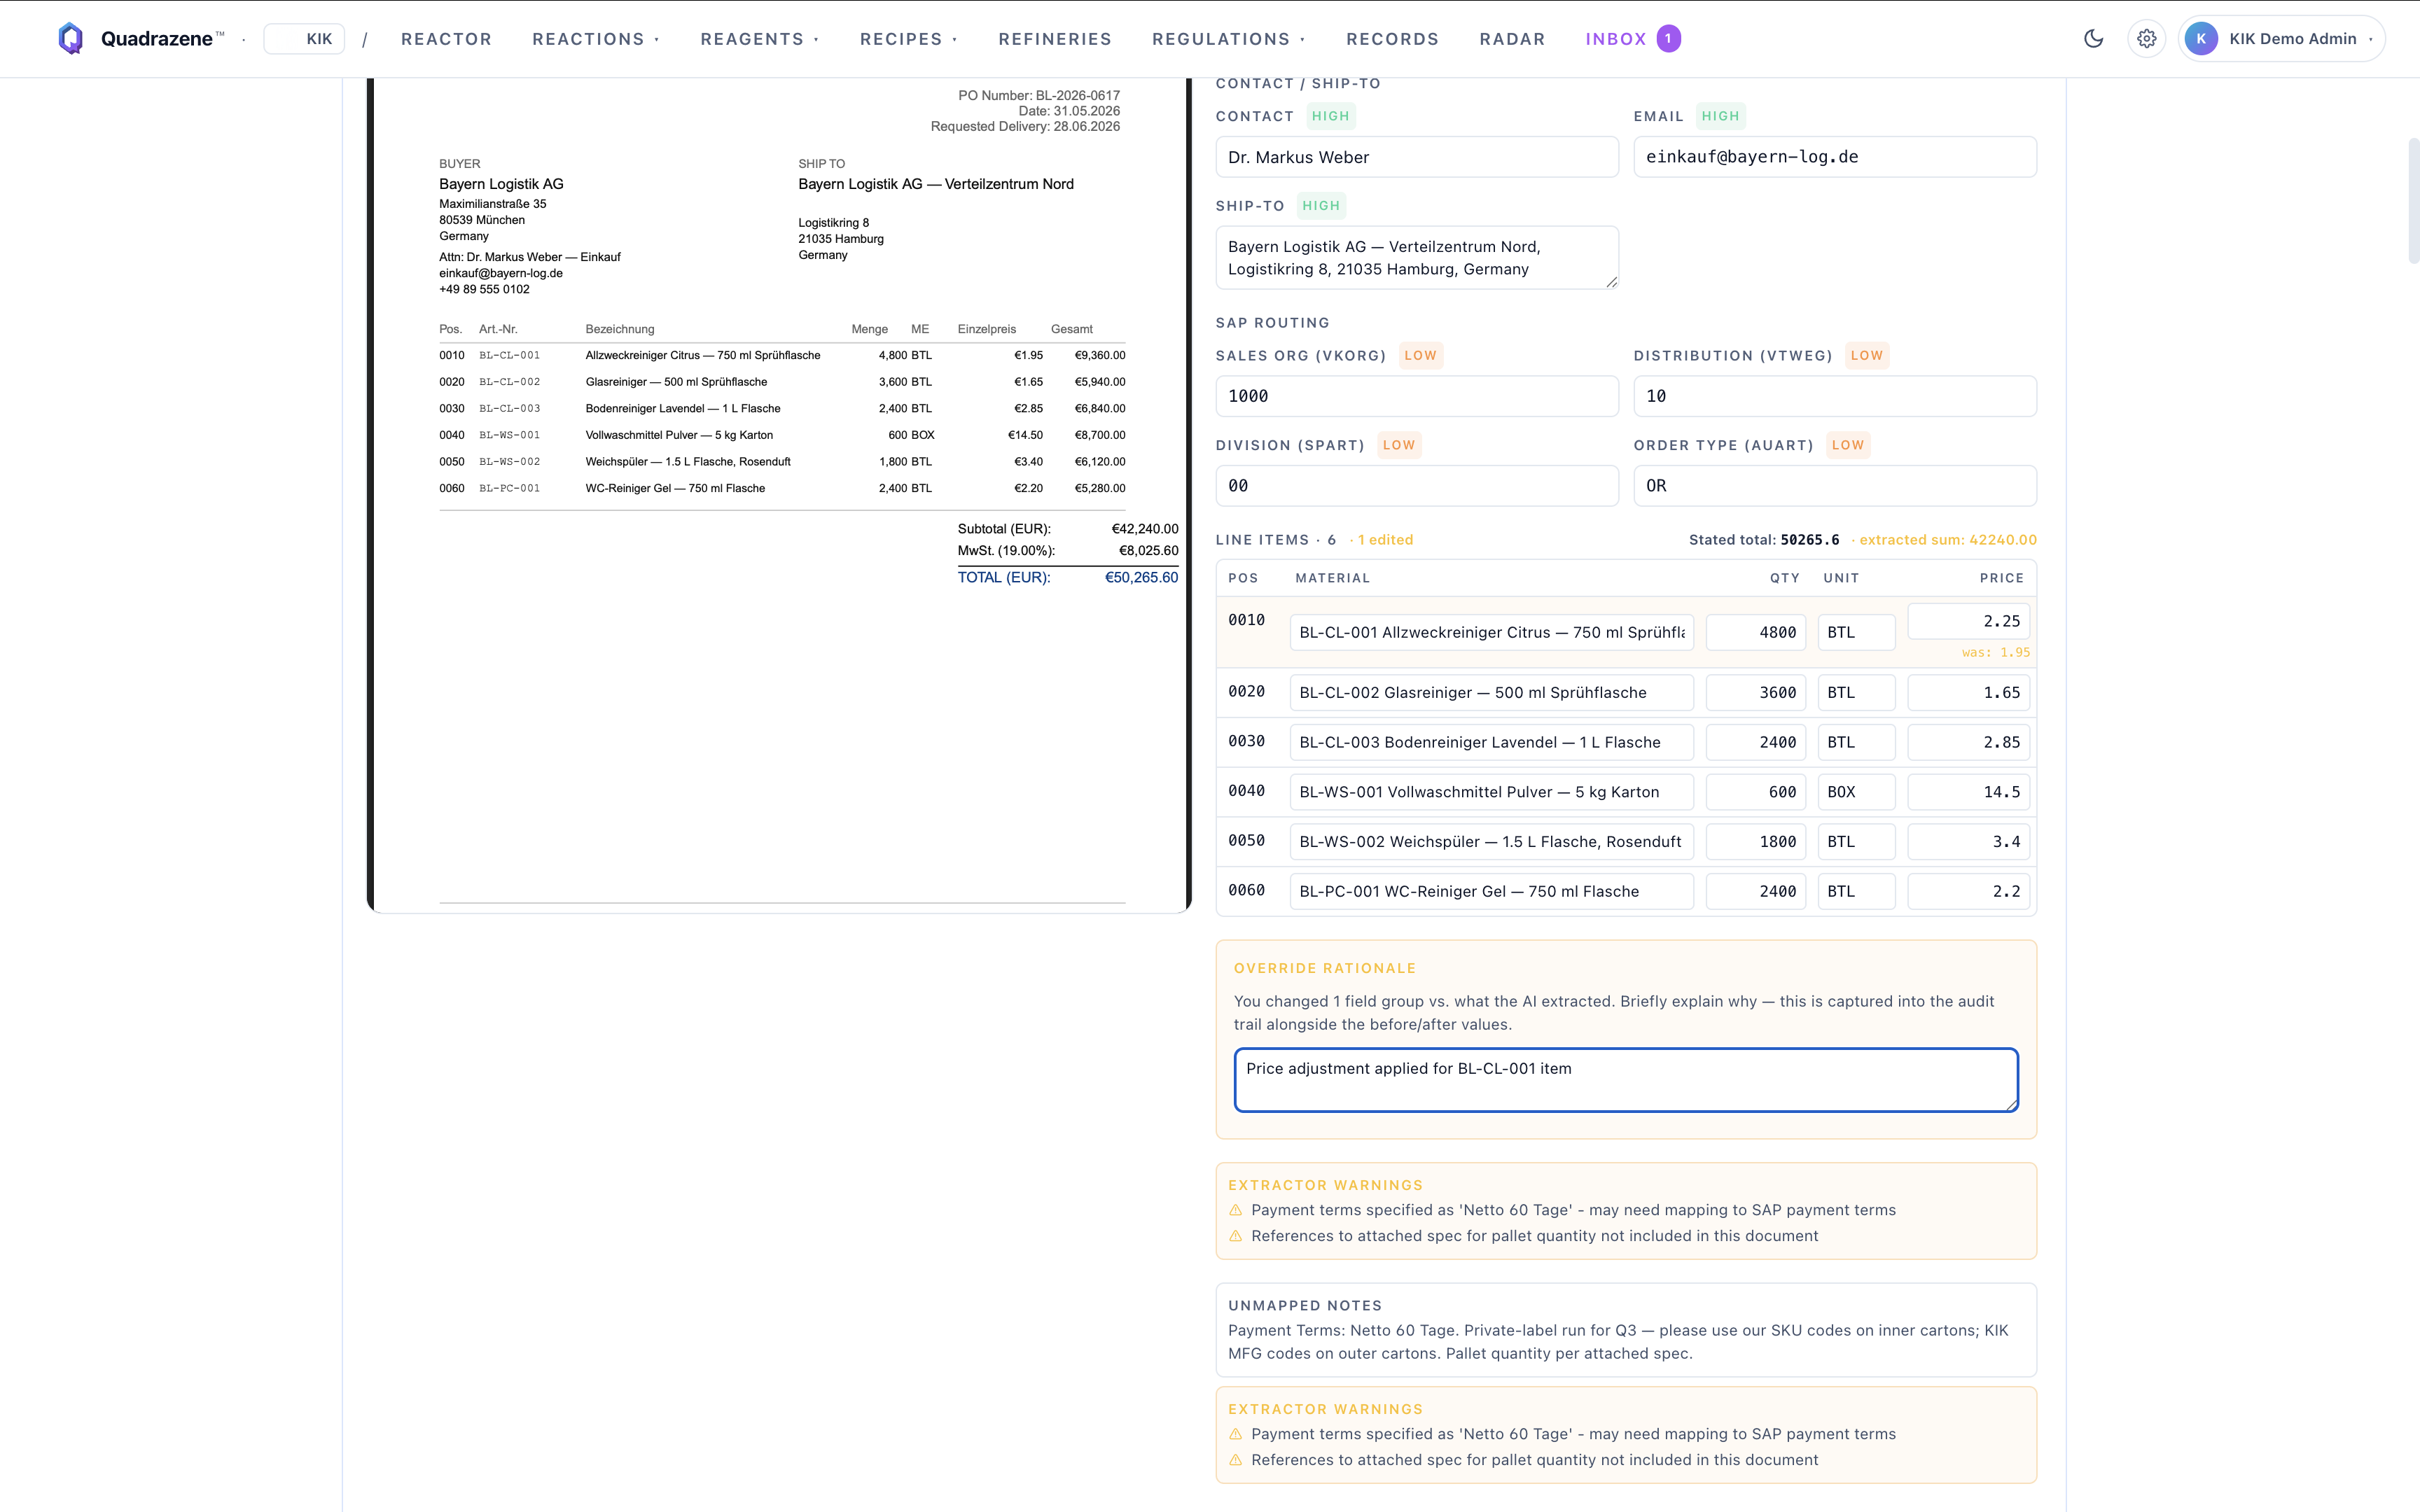Viewport: 2420px width, 1512px height.
Task: Click the PO document preview TOTAL (EUR) line
Action: (x=1067, y=578)
